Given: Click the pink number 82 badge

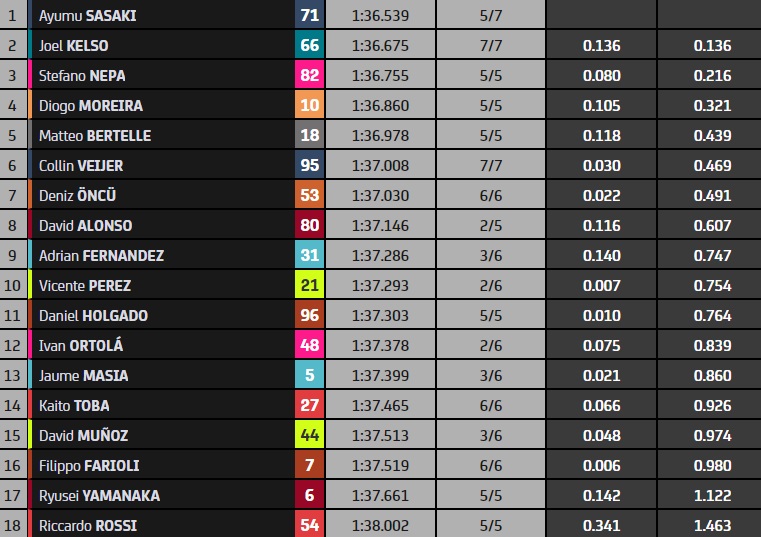Looking at the screenshot, I should (x=310, y=75).
